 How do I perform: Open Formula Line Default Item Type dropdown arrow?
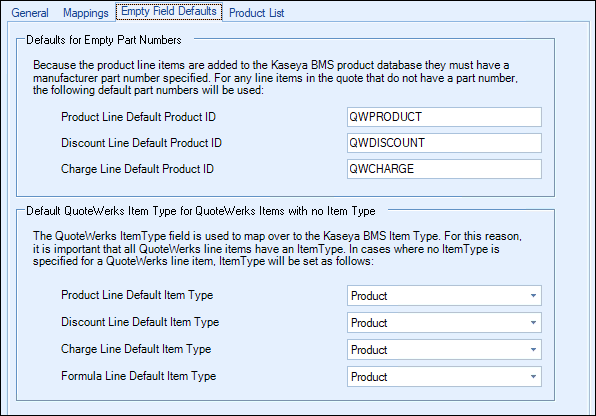[x=533, y=376]
